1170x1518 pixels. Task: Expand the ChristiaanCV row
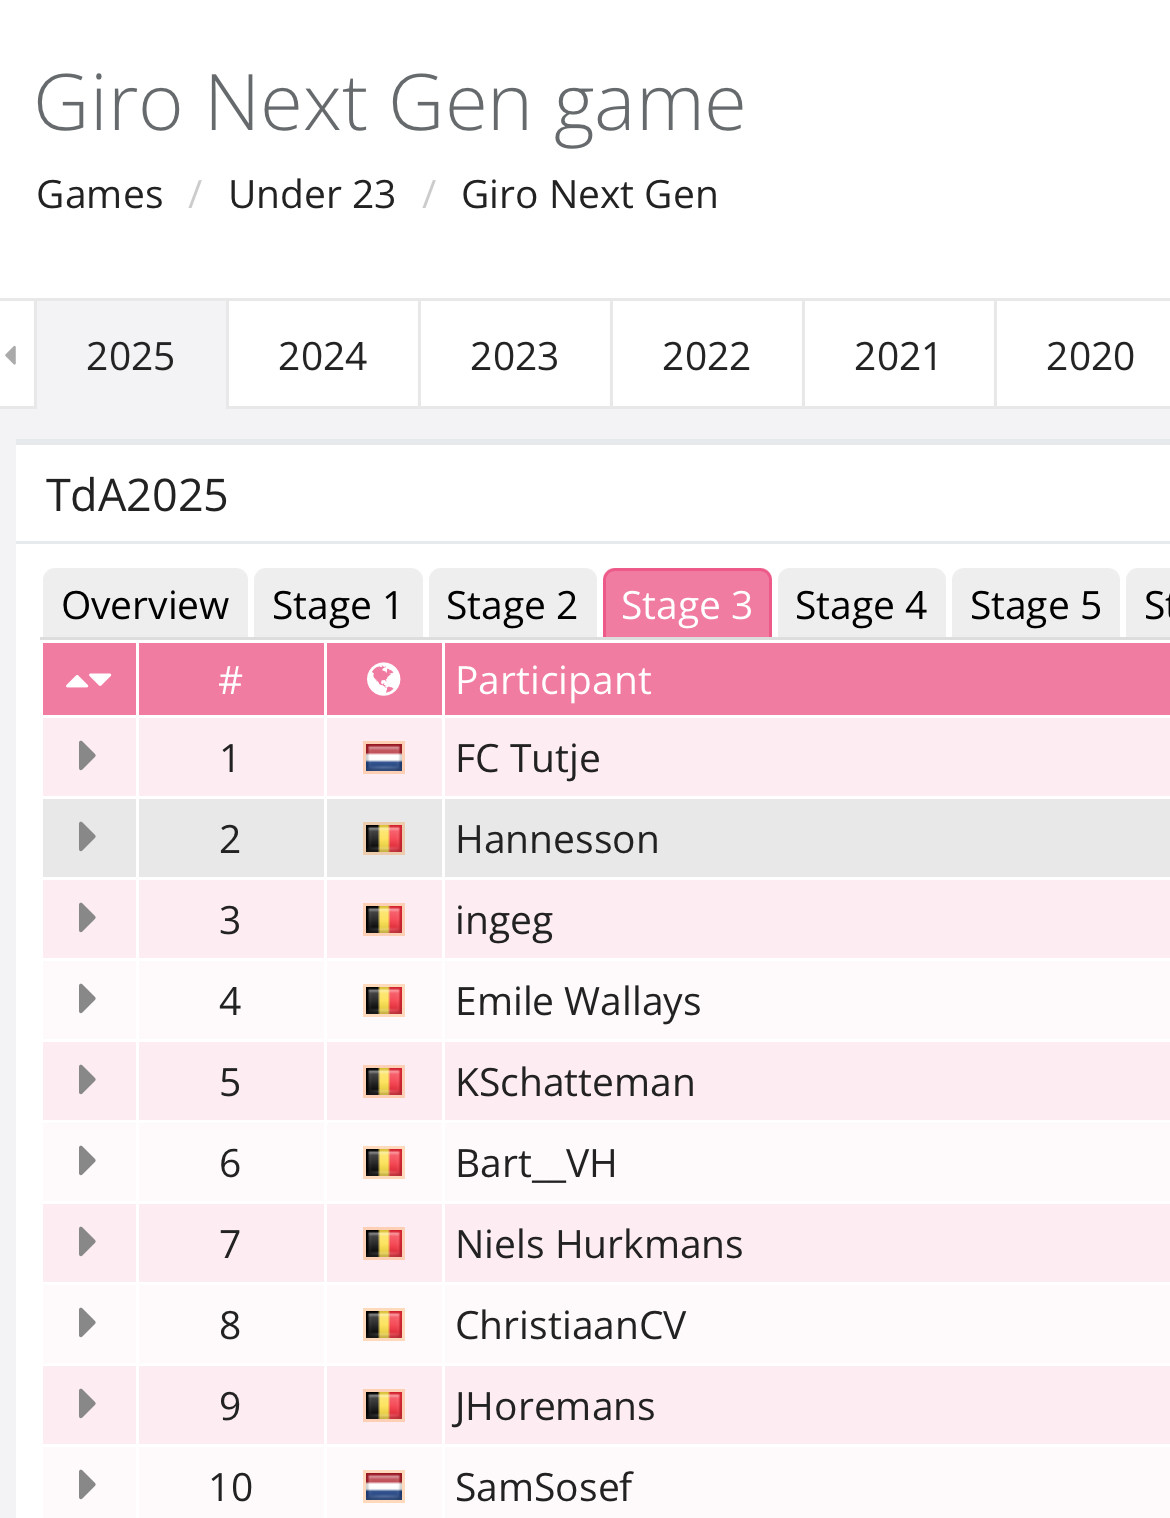click(87, 1323)
